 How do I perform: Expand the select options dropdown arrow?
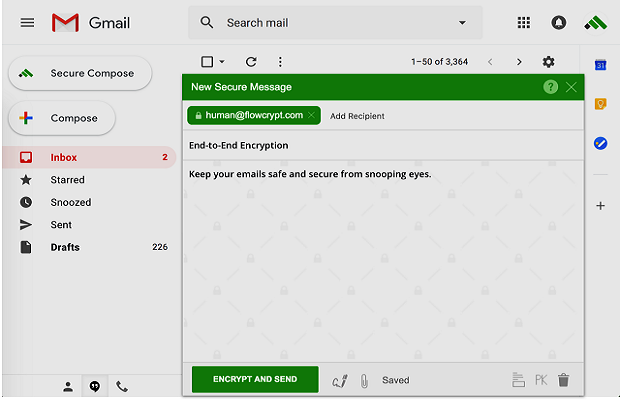pyautogui.click(x=222, y=62)
